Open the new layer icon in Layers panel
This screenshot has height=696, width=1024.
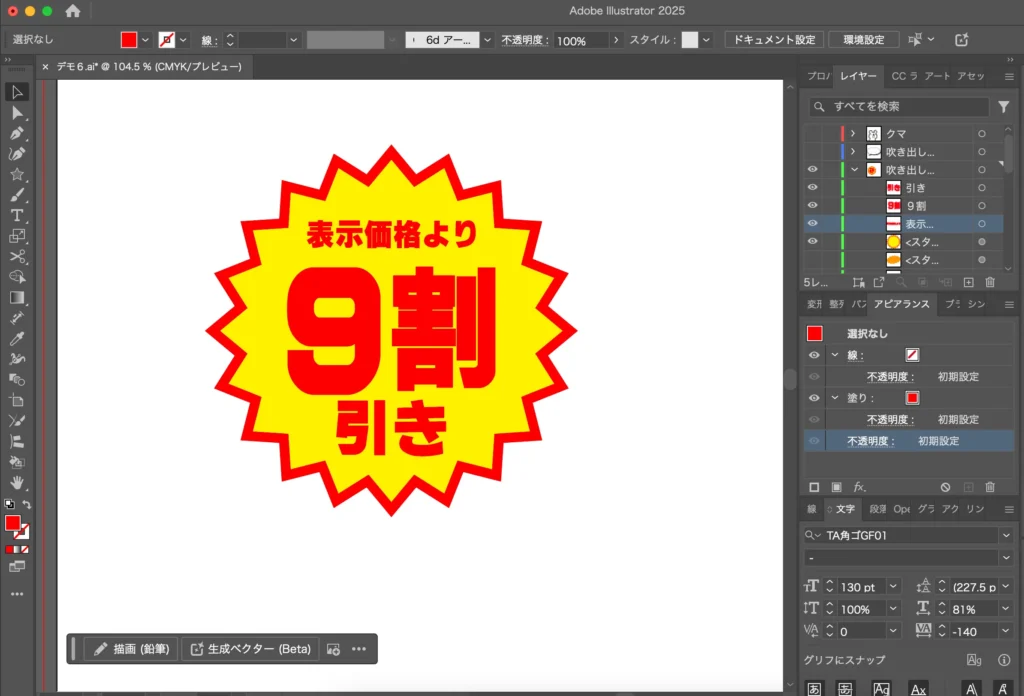pos(968,283)
